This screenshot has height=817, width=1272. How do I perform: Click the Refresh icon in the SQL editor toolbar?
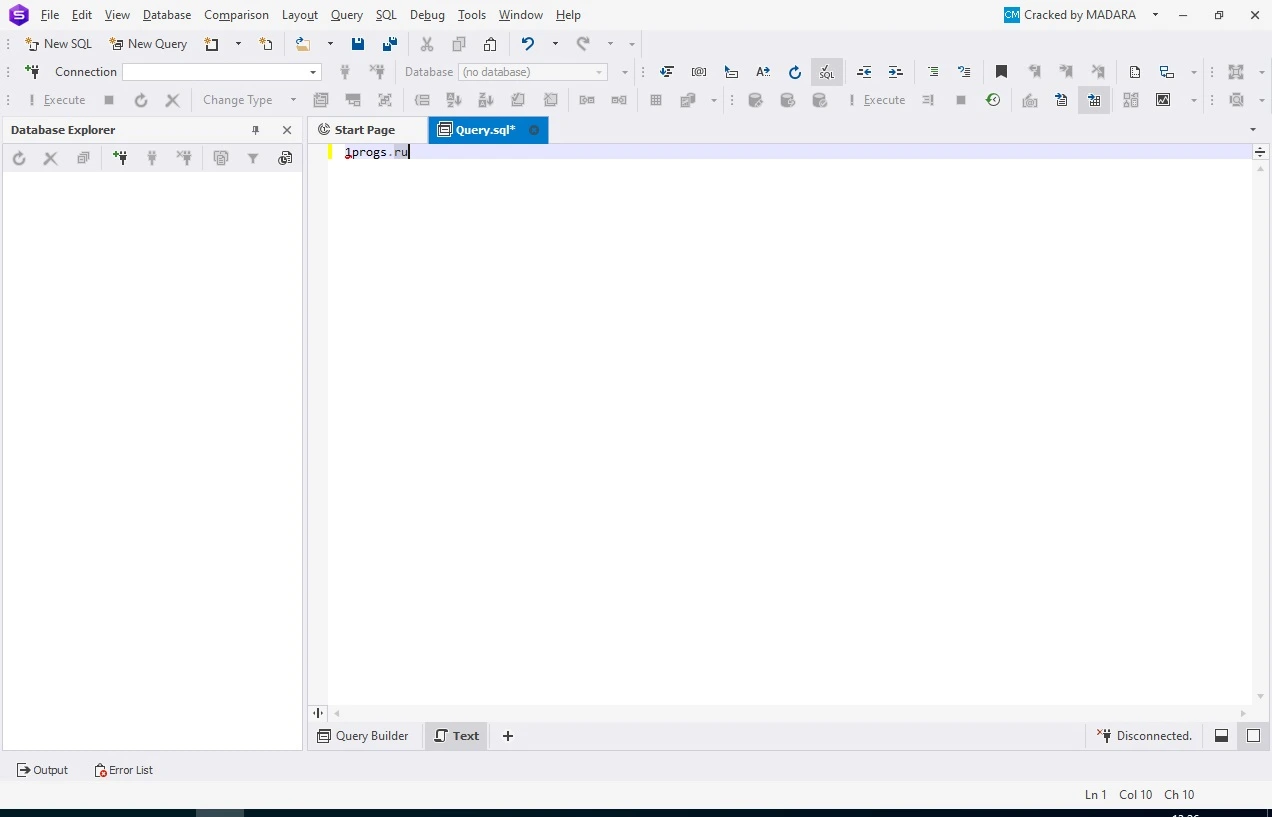[795, 72]
